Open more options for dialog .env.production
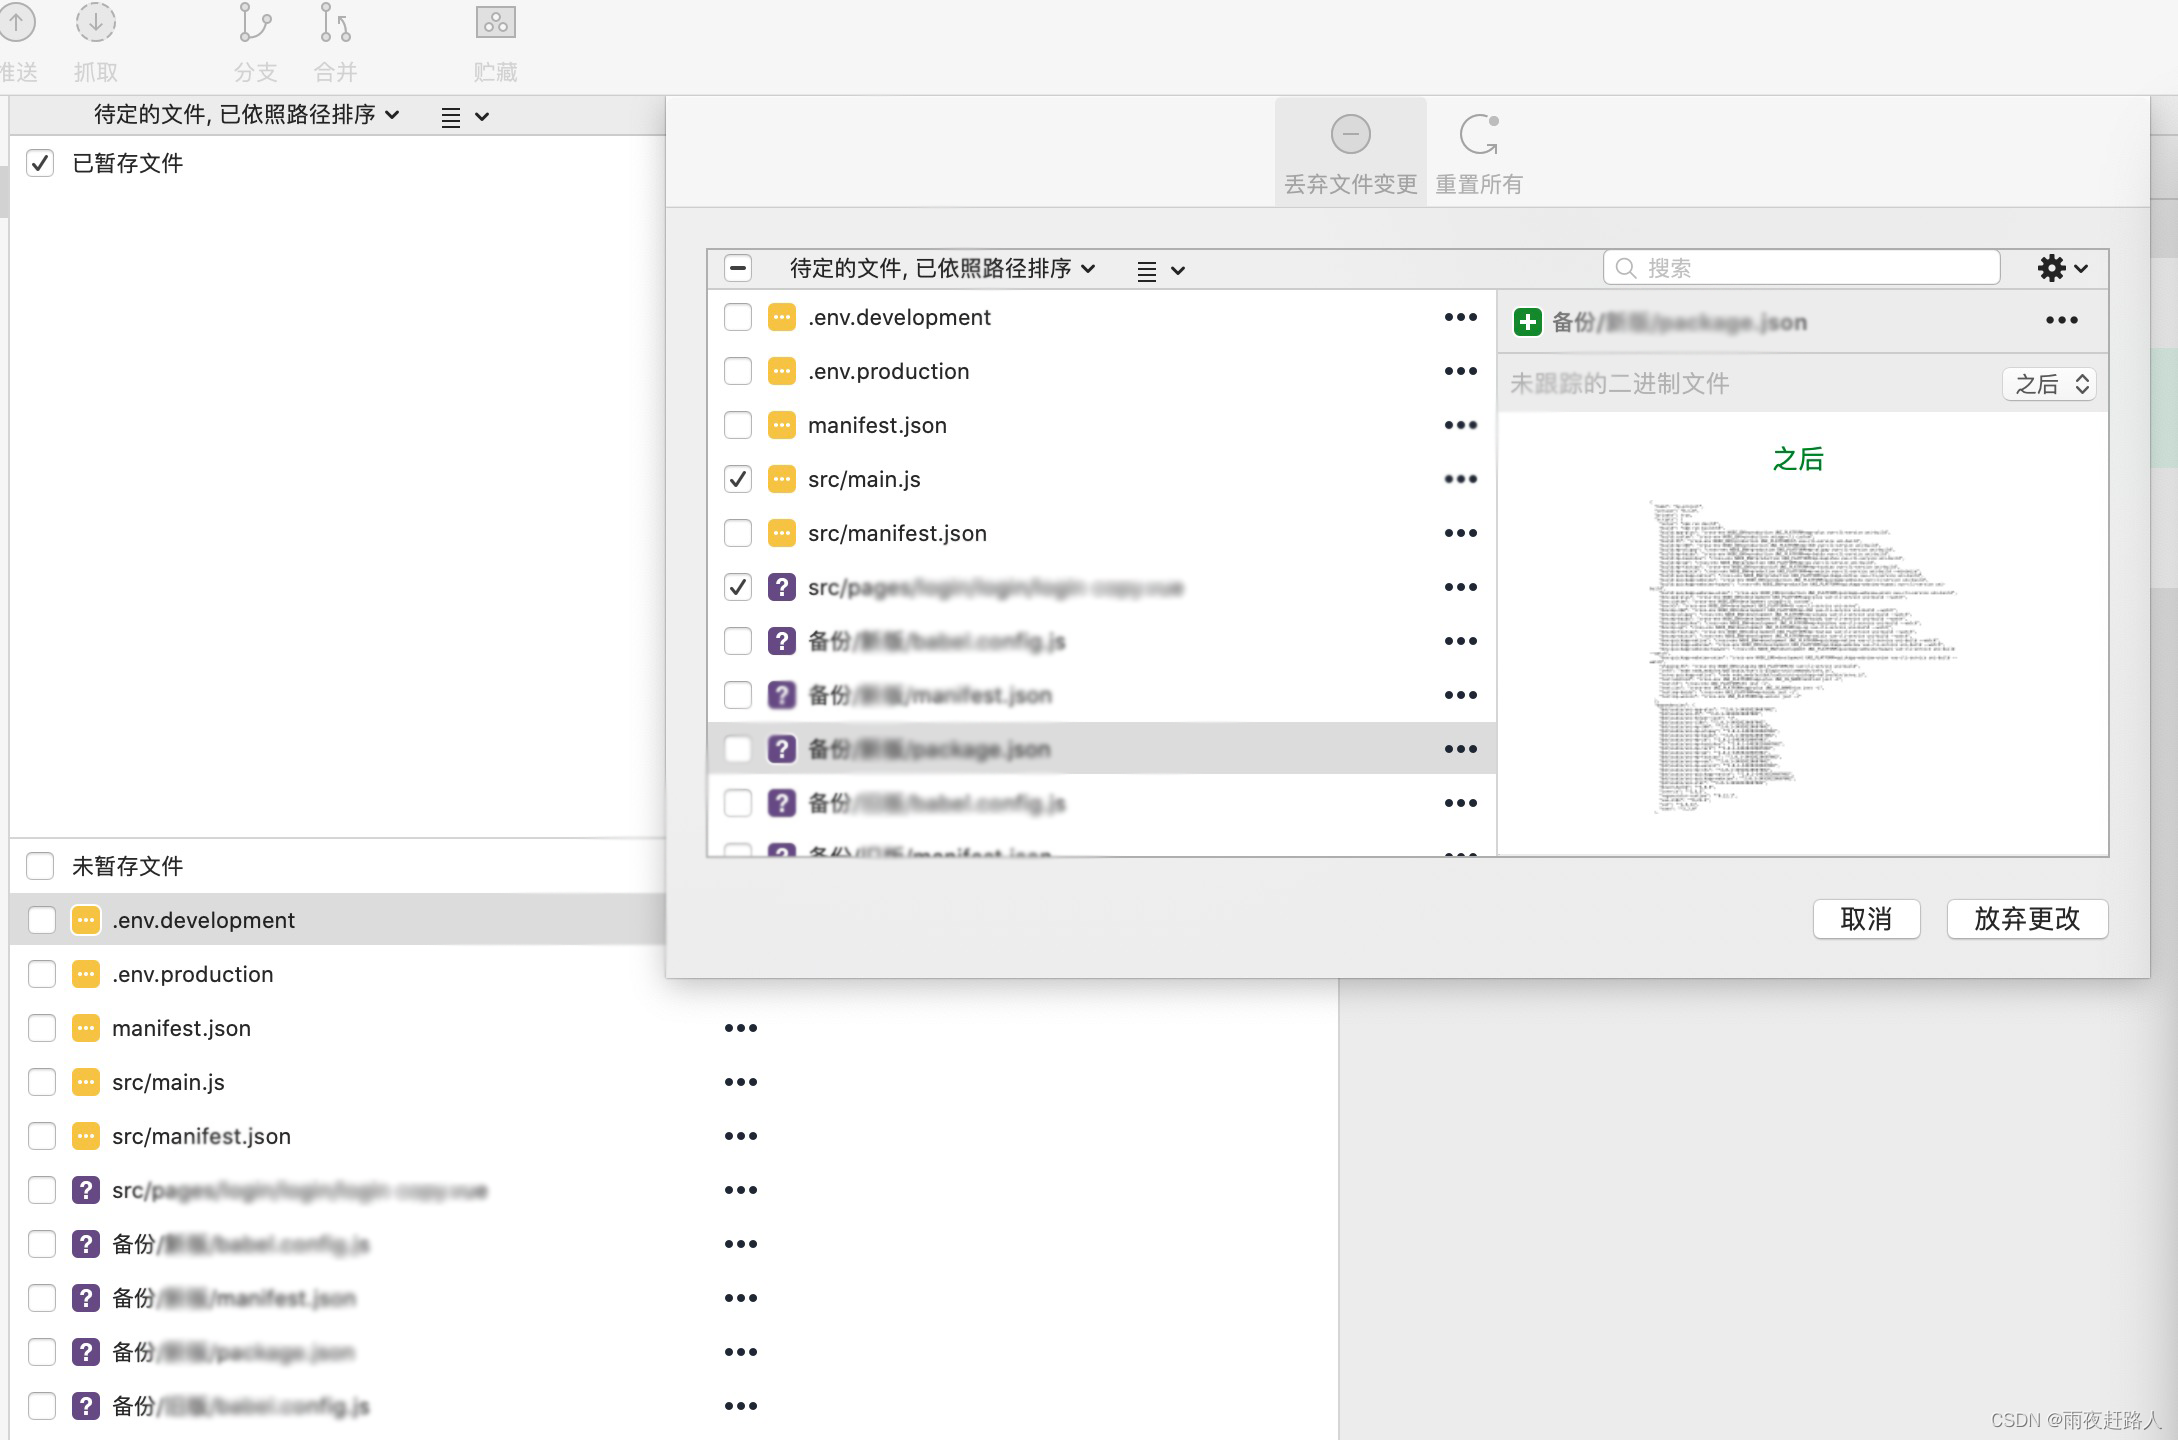 point(1460,371)
